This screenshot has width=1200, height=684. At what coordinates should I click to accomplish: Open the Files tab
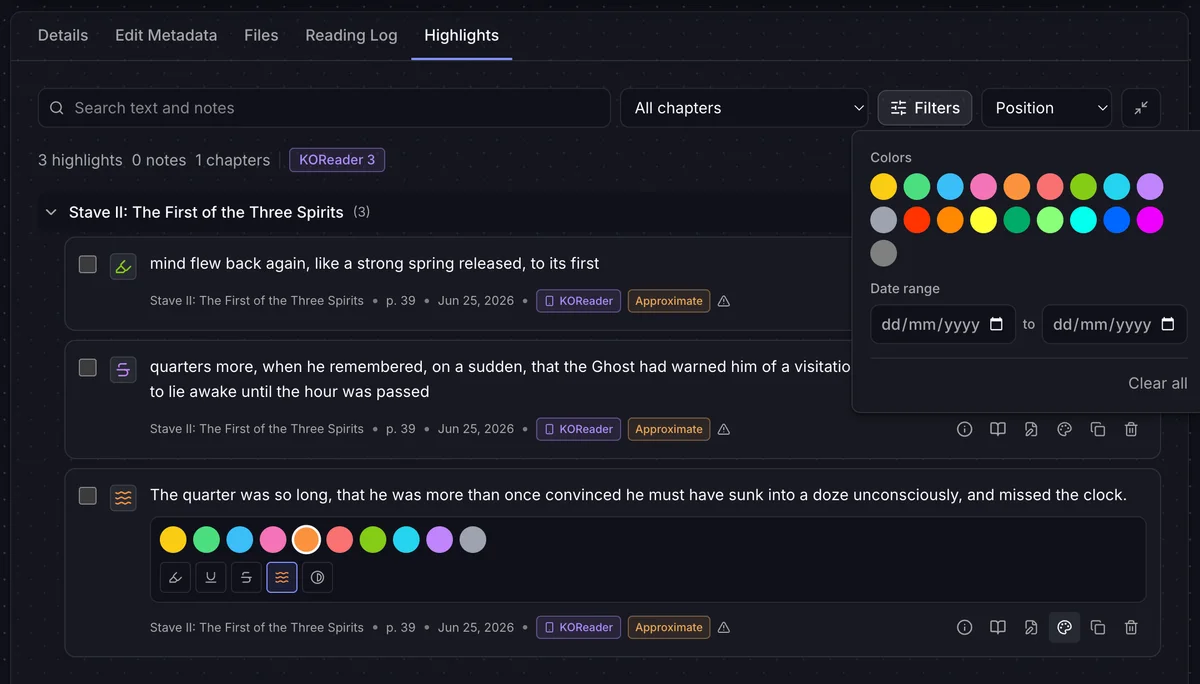(261, 35)
